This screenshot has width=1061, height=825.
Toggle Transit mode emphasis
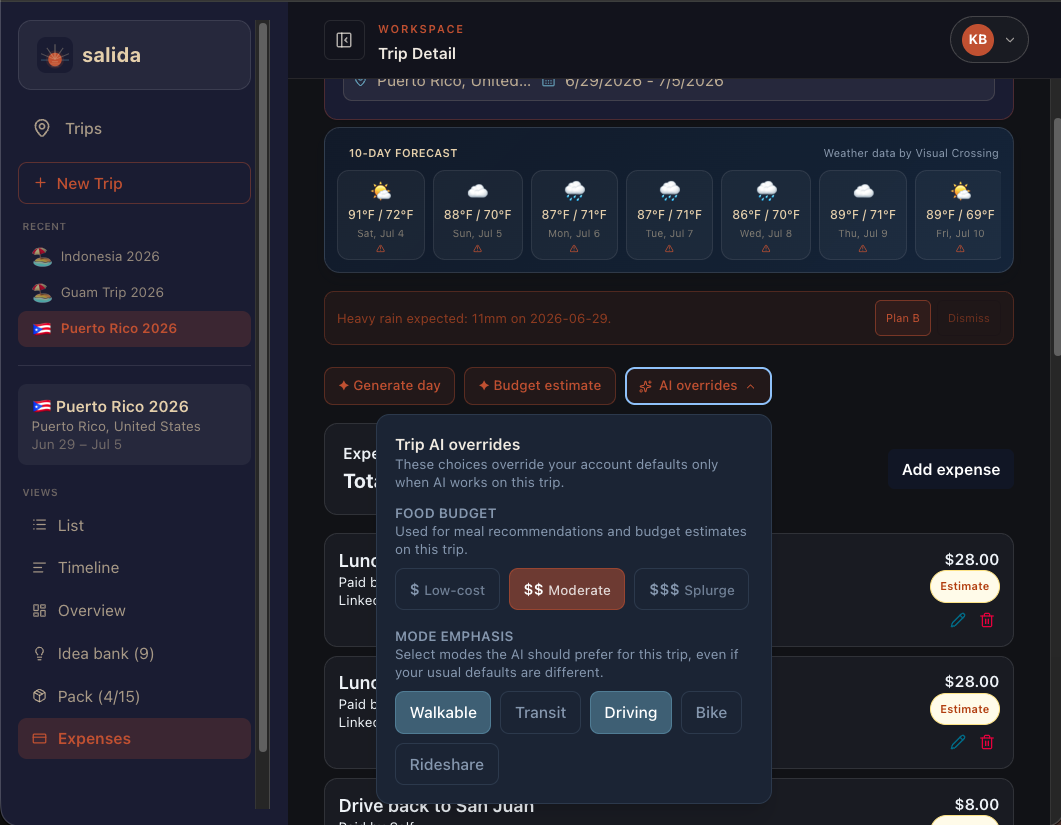[x=541, y=713]
